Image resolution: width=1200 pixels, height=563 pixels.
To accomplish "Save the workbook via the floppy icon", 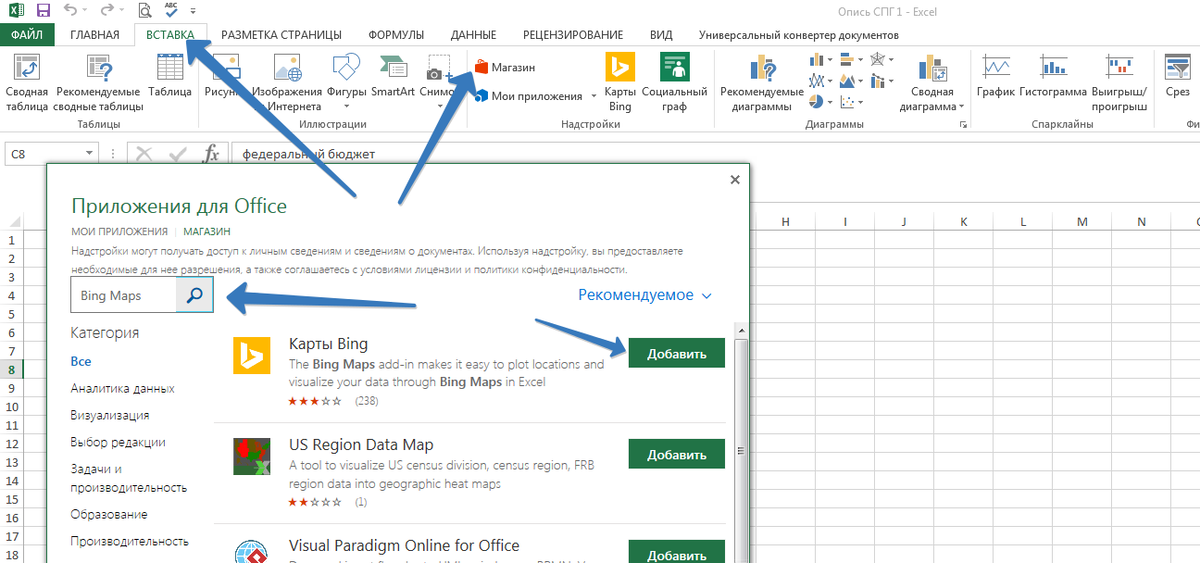I will coord(43,11).
